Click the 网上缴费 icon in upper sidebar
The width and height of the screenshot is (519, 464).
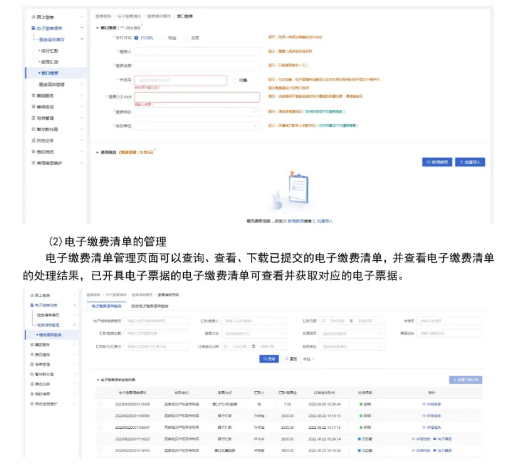click(x=33, y=17)
